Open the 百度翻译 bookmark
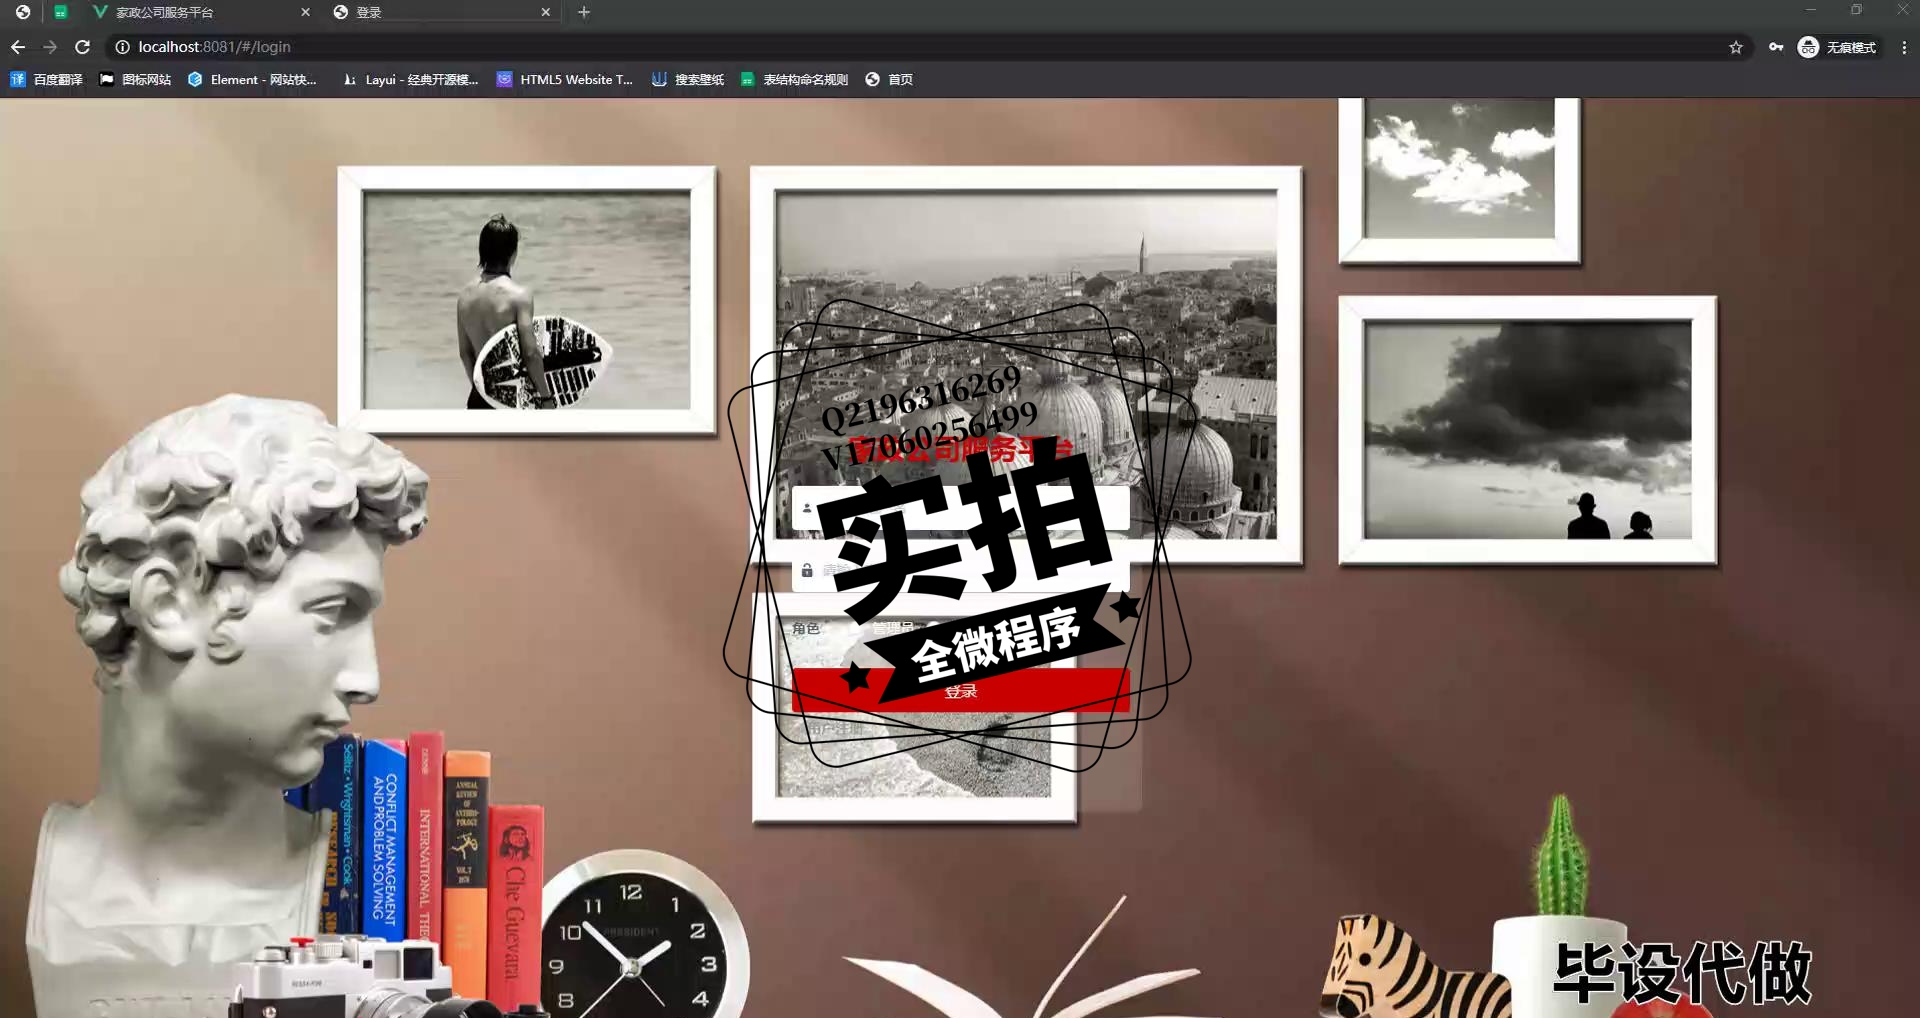Screen dimensions: 1920x1018 coord(46,79)
